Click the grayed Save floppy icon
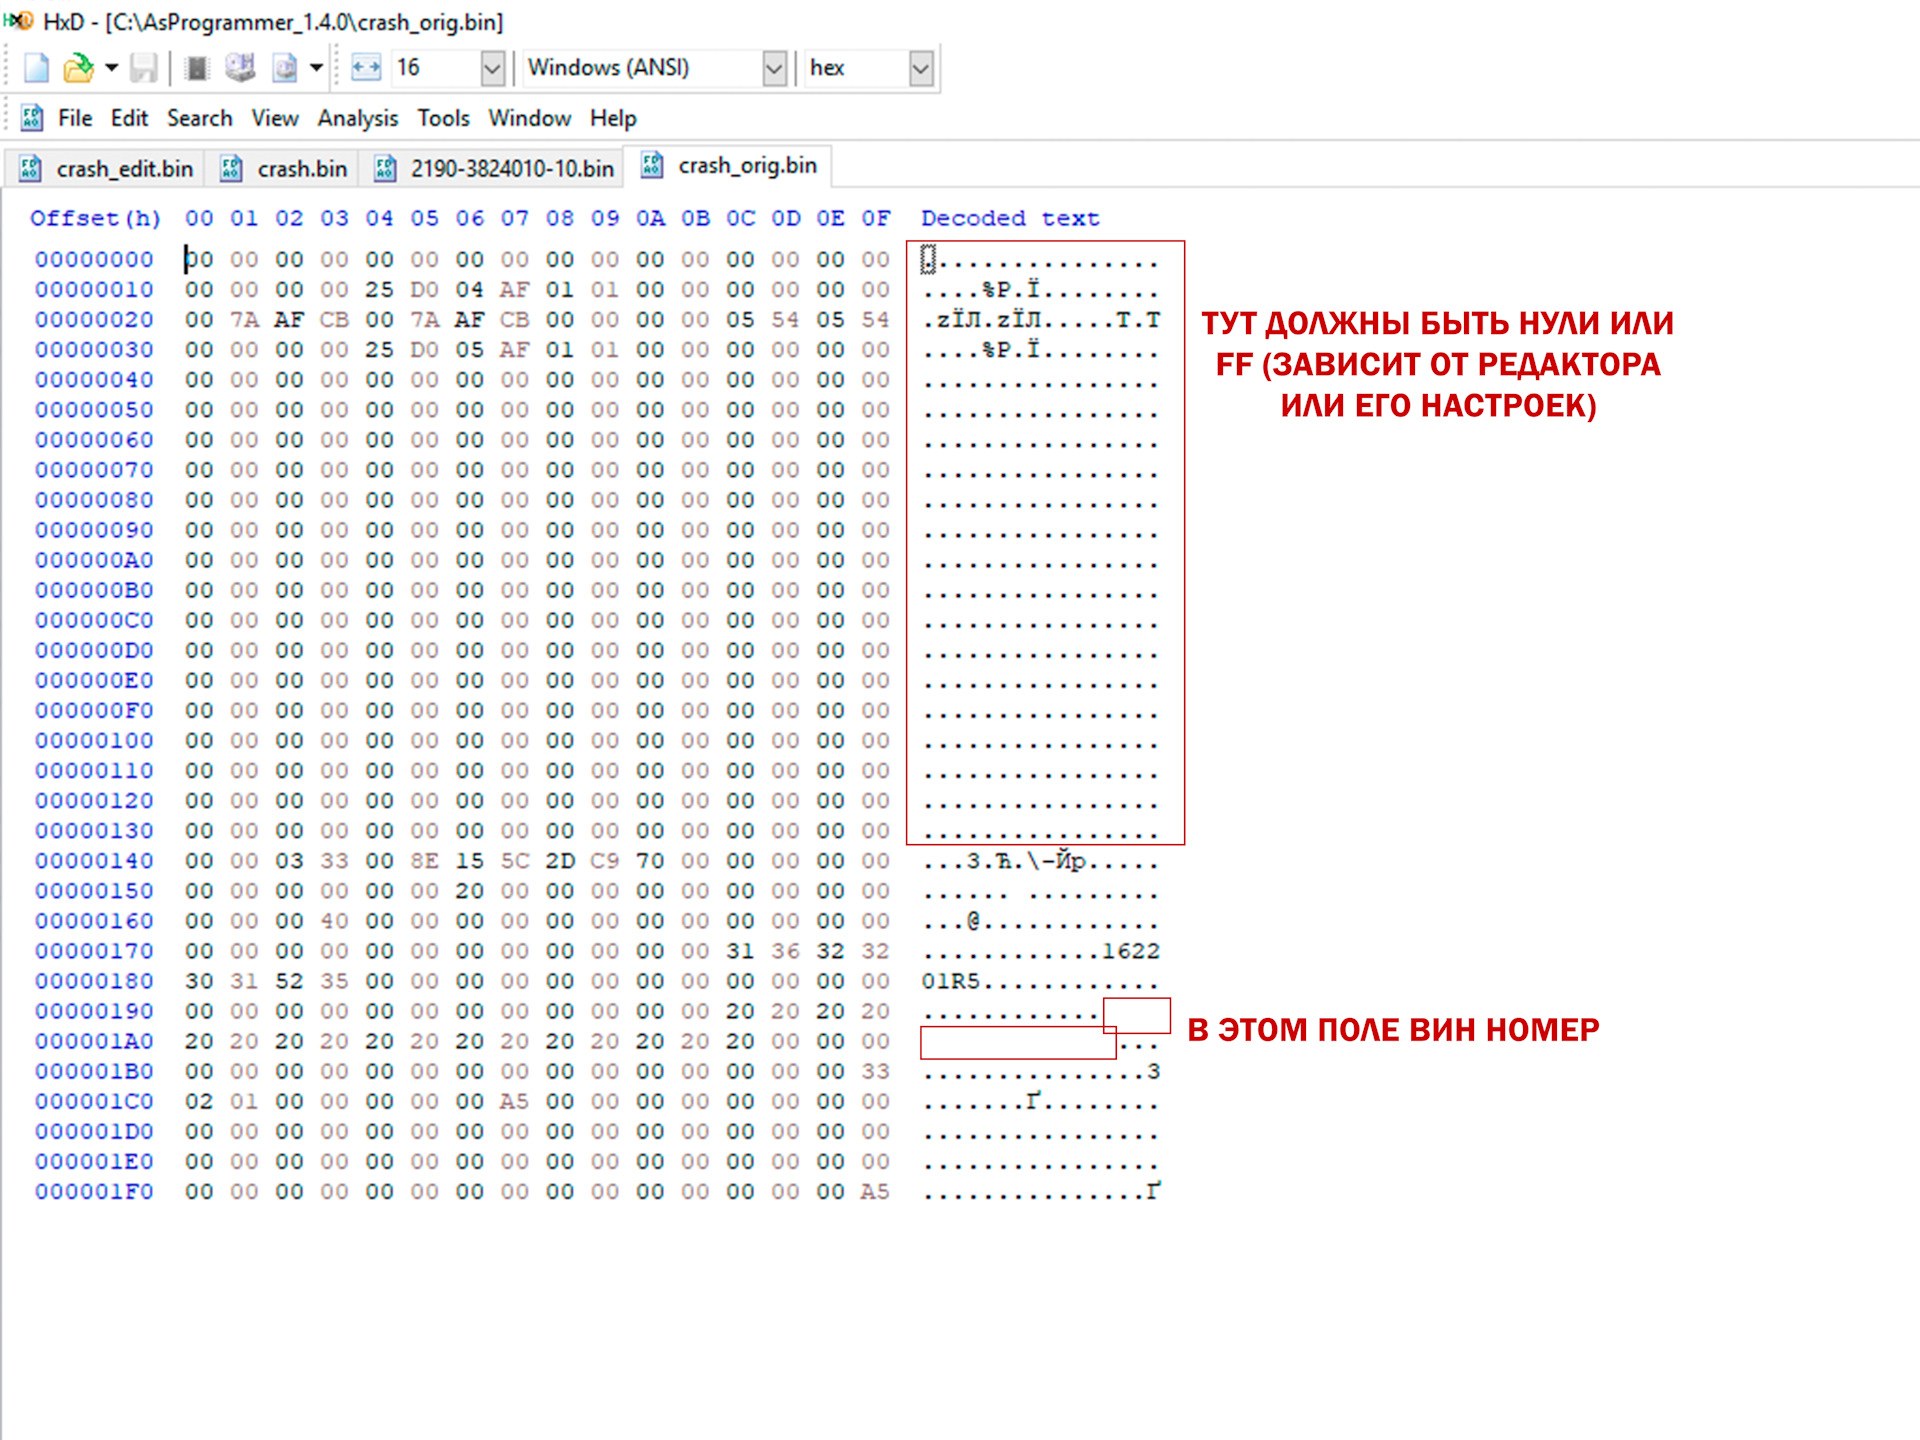 point(144,68)
